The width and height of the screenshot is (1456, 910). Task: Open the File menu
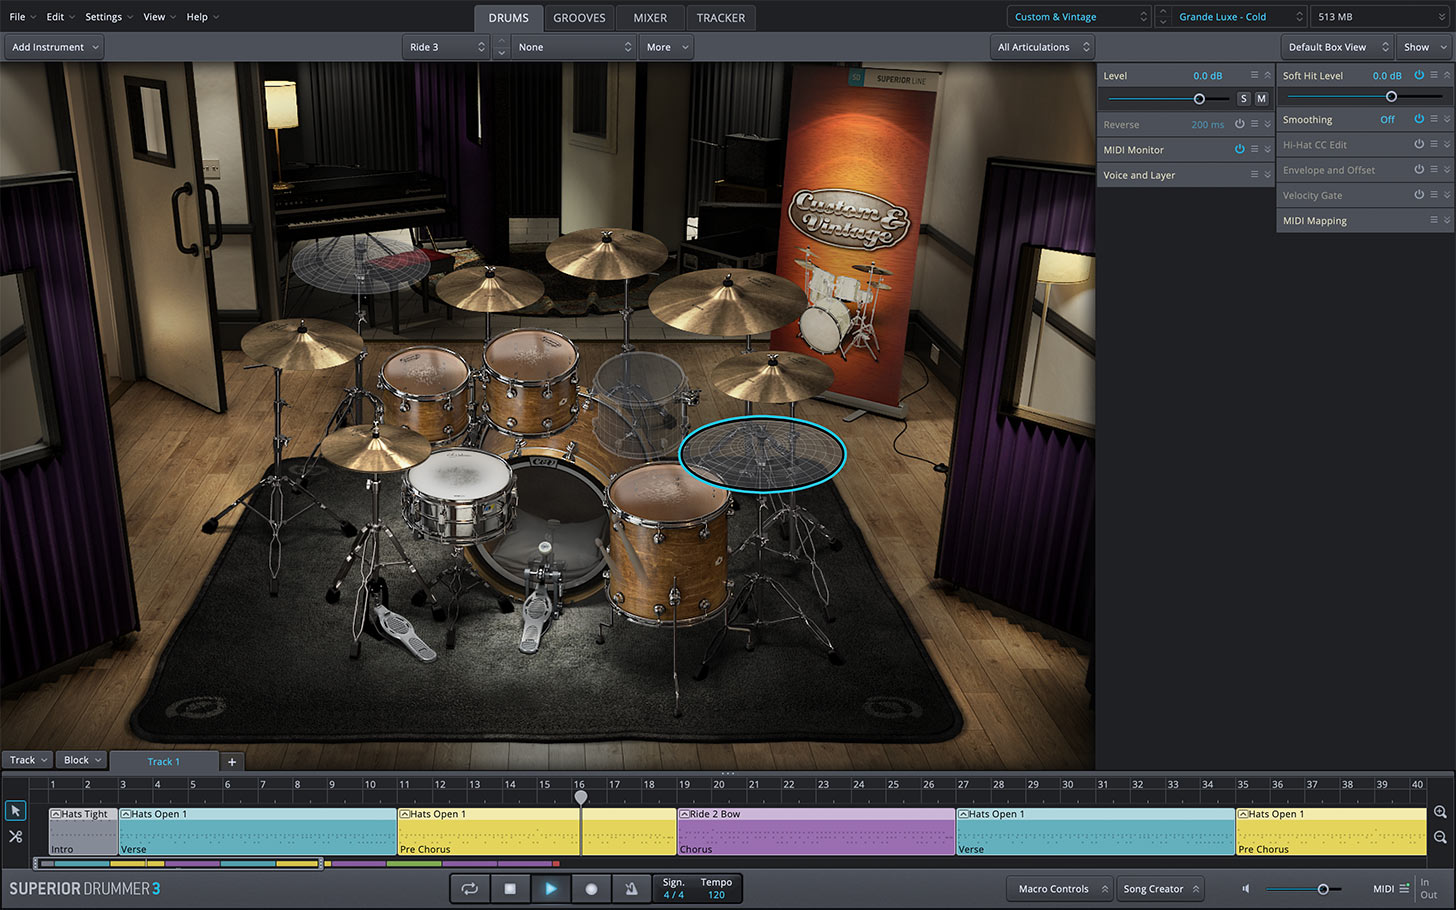[x=22, y=17]
